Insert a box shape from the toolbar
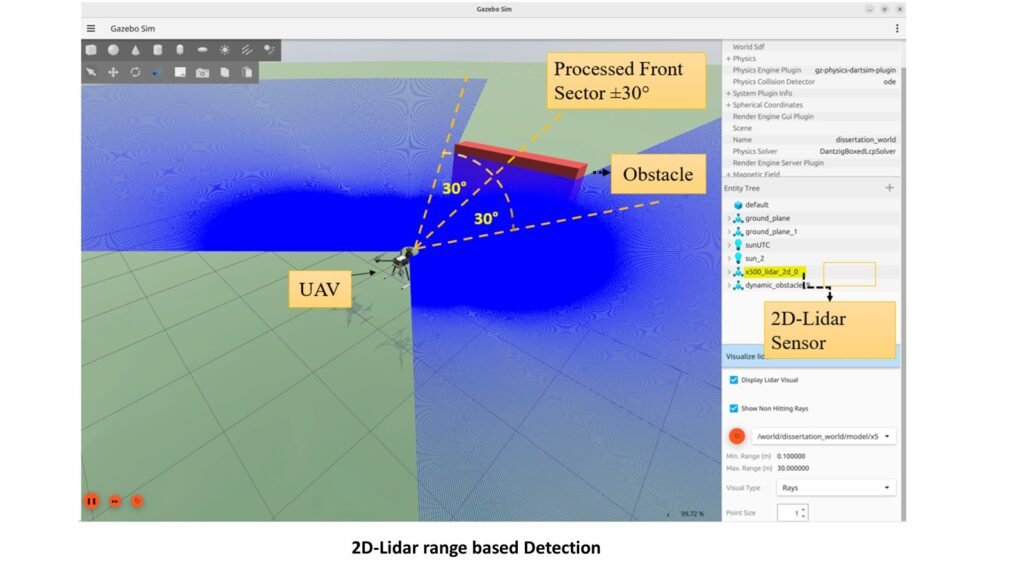Viewport: 1024px width, 576px height. pyautogui.click(x=91, y=50)
